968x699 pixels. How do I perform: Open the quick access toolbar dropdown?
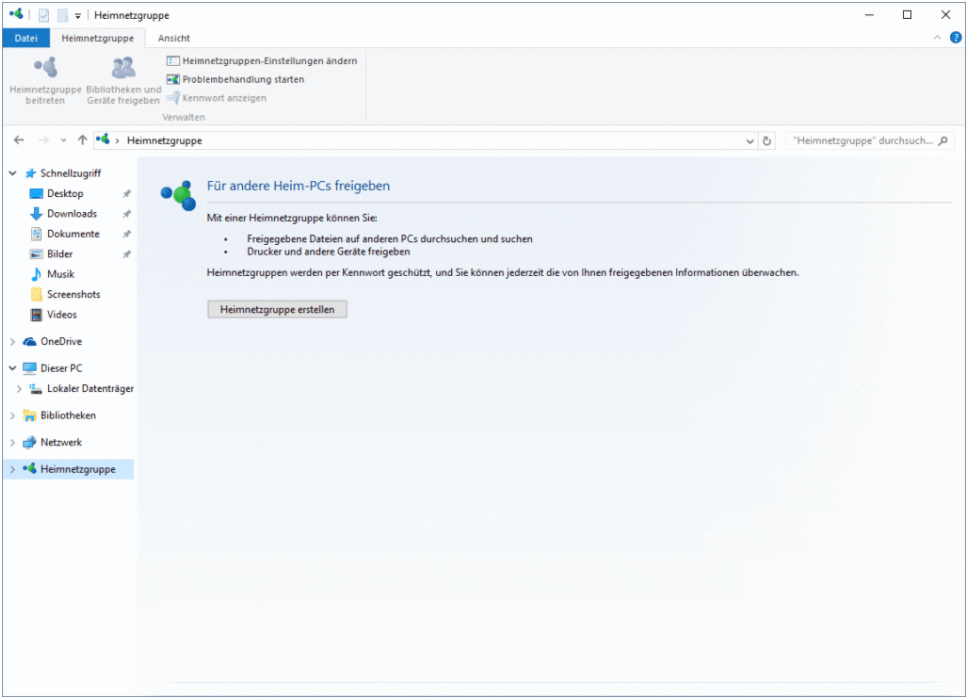coord(78,16)
